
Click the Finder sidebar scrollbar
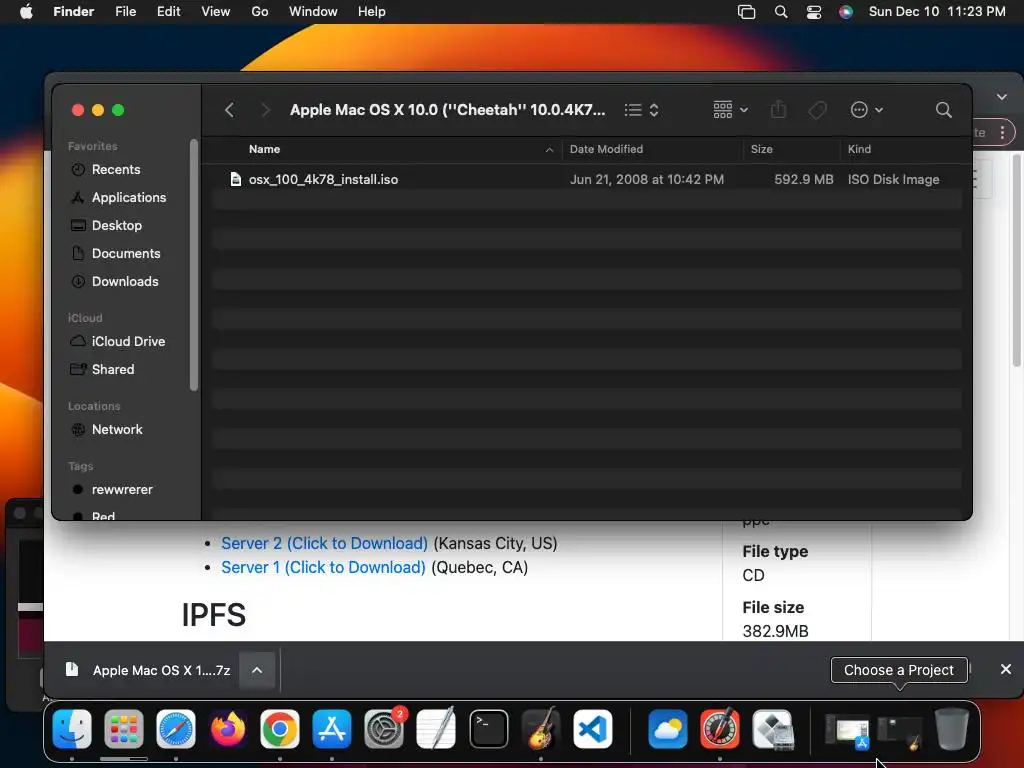point(193,264)
